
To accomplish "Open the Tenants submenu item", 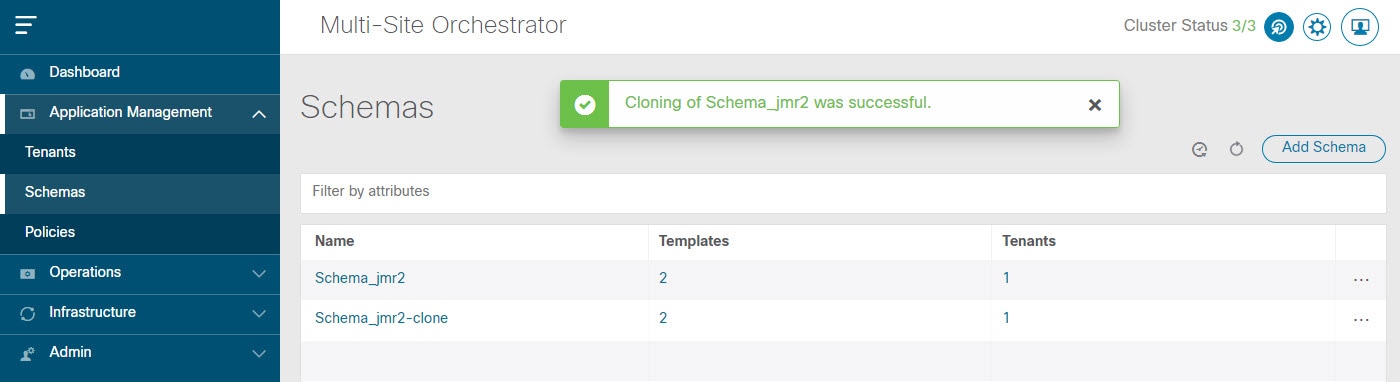I will pyautogui.click(x=140, y=153).
